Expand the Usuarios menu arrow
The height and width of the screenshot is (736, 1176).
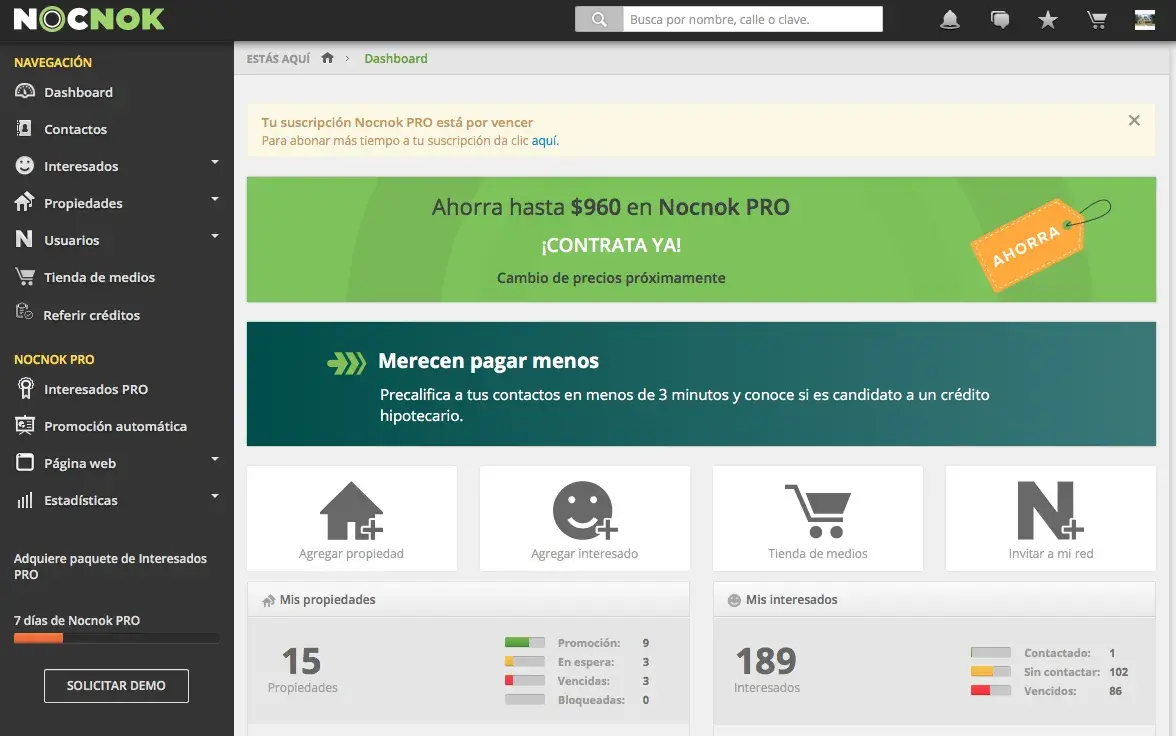click(x=214, y=236)
